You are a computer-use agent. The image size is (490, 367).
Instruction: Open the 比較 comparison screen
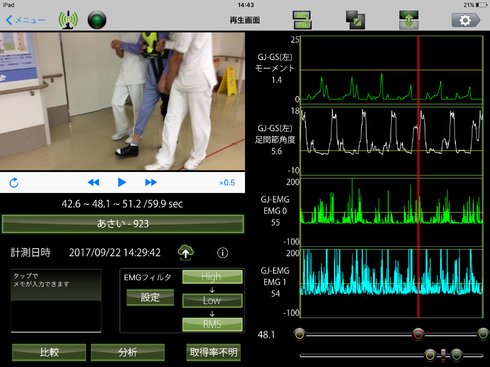[x=49, y=352]
